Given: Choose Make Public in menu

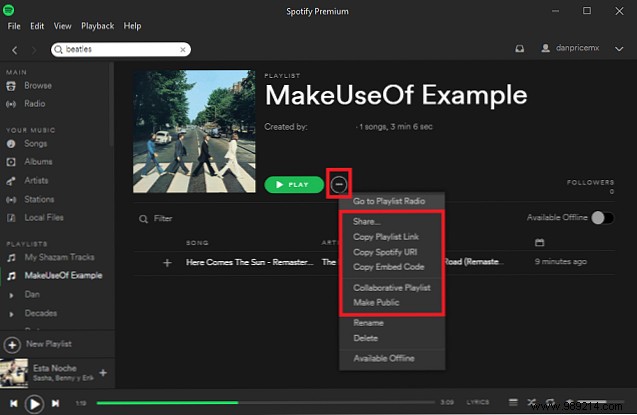Looking at the screenshot, I should (x=392, y=303).
